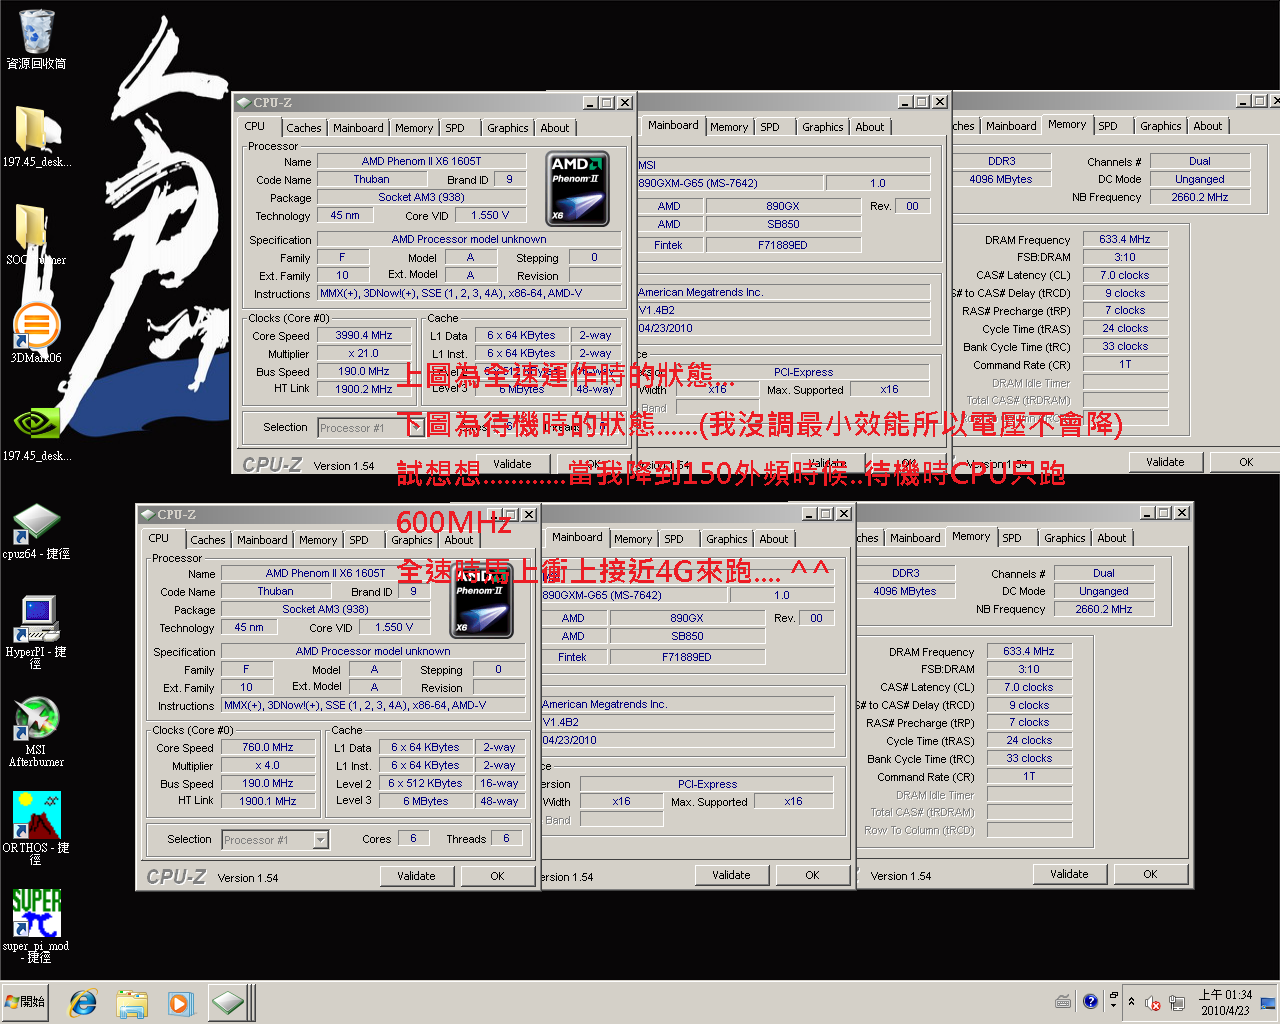Switch to Caches tab in lower CPU-Z CPU window
The width and height of the screenshot is (1280, 1024).
[208, 540]
